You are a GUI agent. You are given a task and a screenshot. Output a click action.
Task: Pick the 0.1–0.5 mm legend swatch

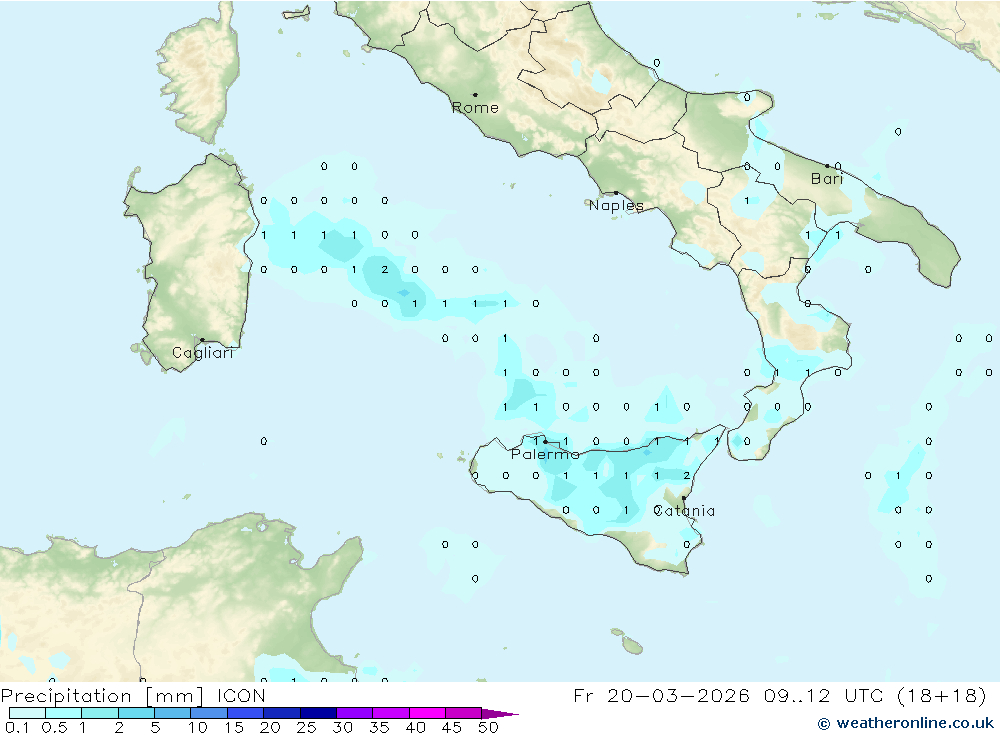tap(27, 713)
